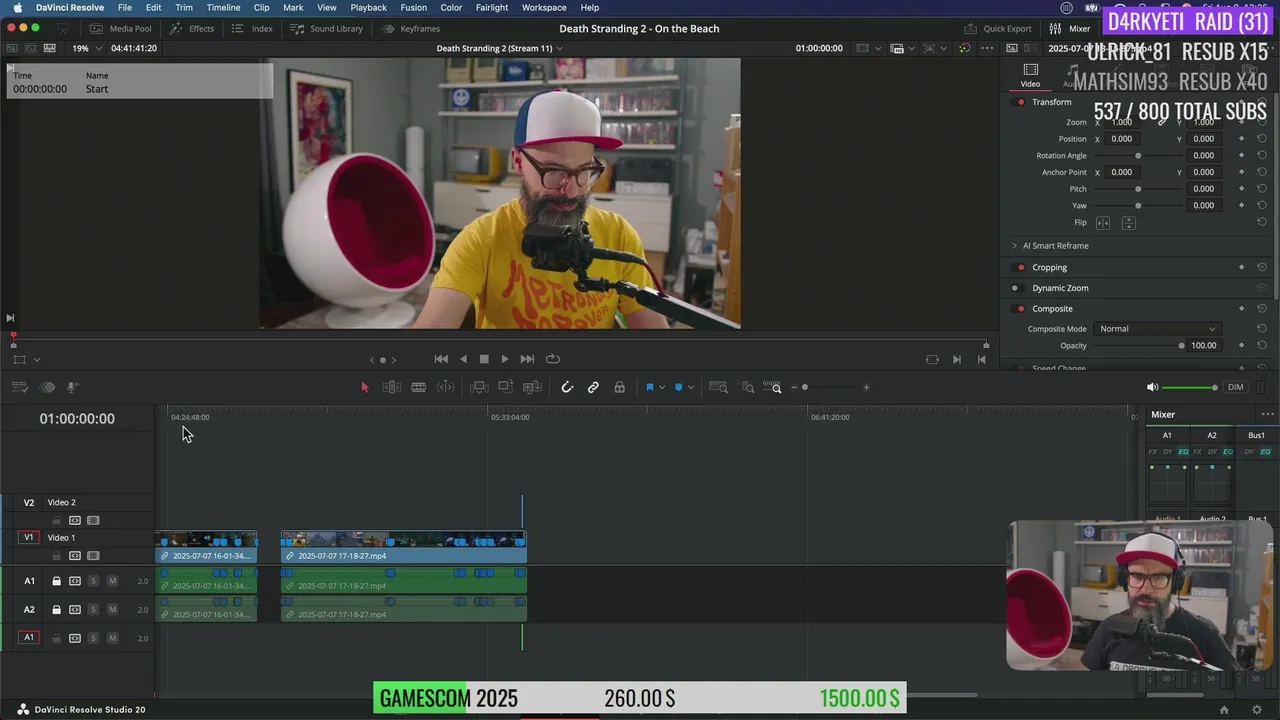
Task: Click the Replace Clip icon
Action: [x=532, y=387]
